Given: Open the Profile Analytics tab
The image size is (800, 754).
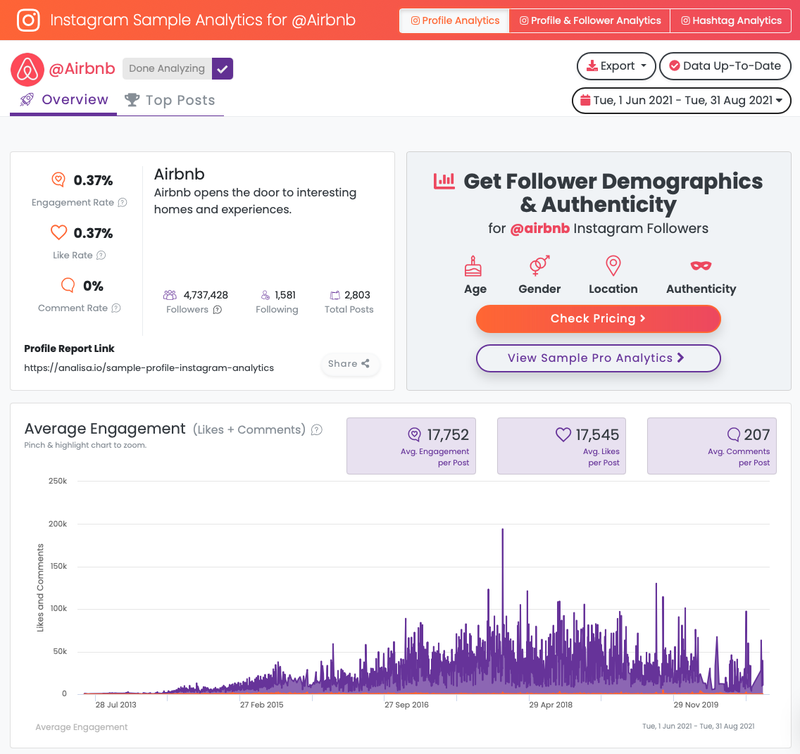Looking at the screenshot, I should [454, 20].
